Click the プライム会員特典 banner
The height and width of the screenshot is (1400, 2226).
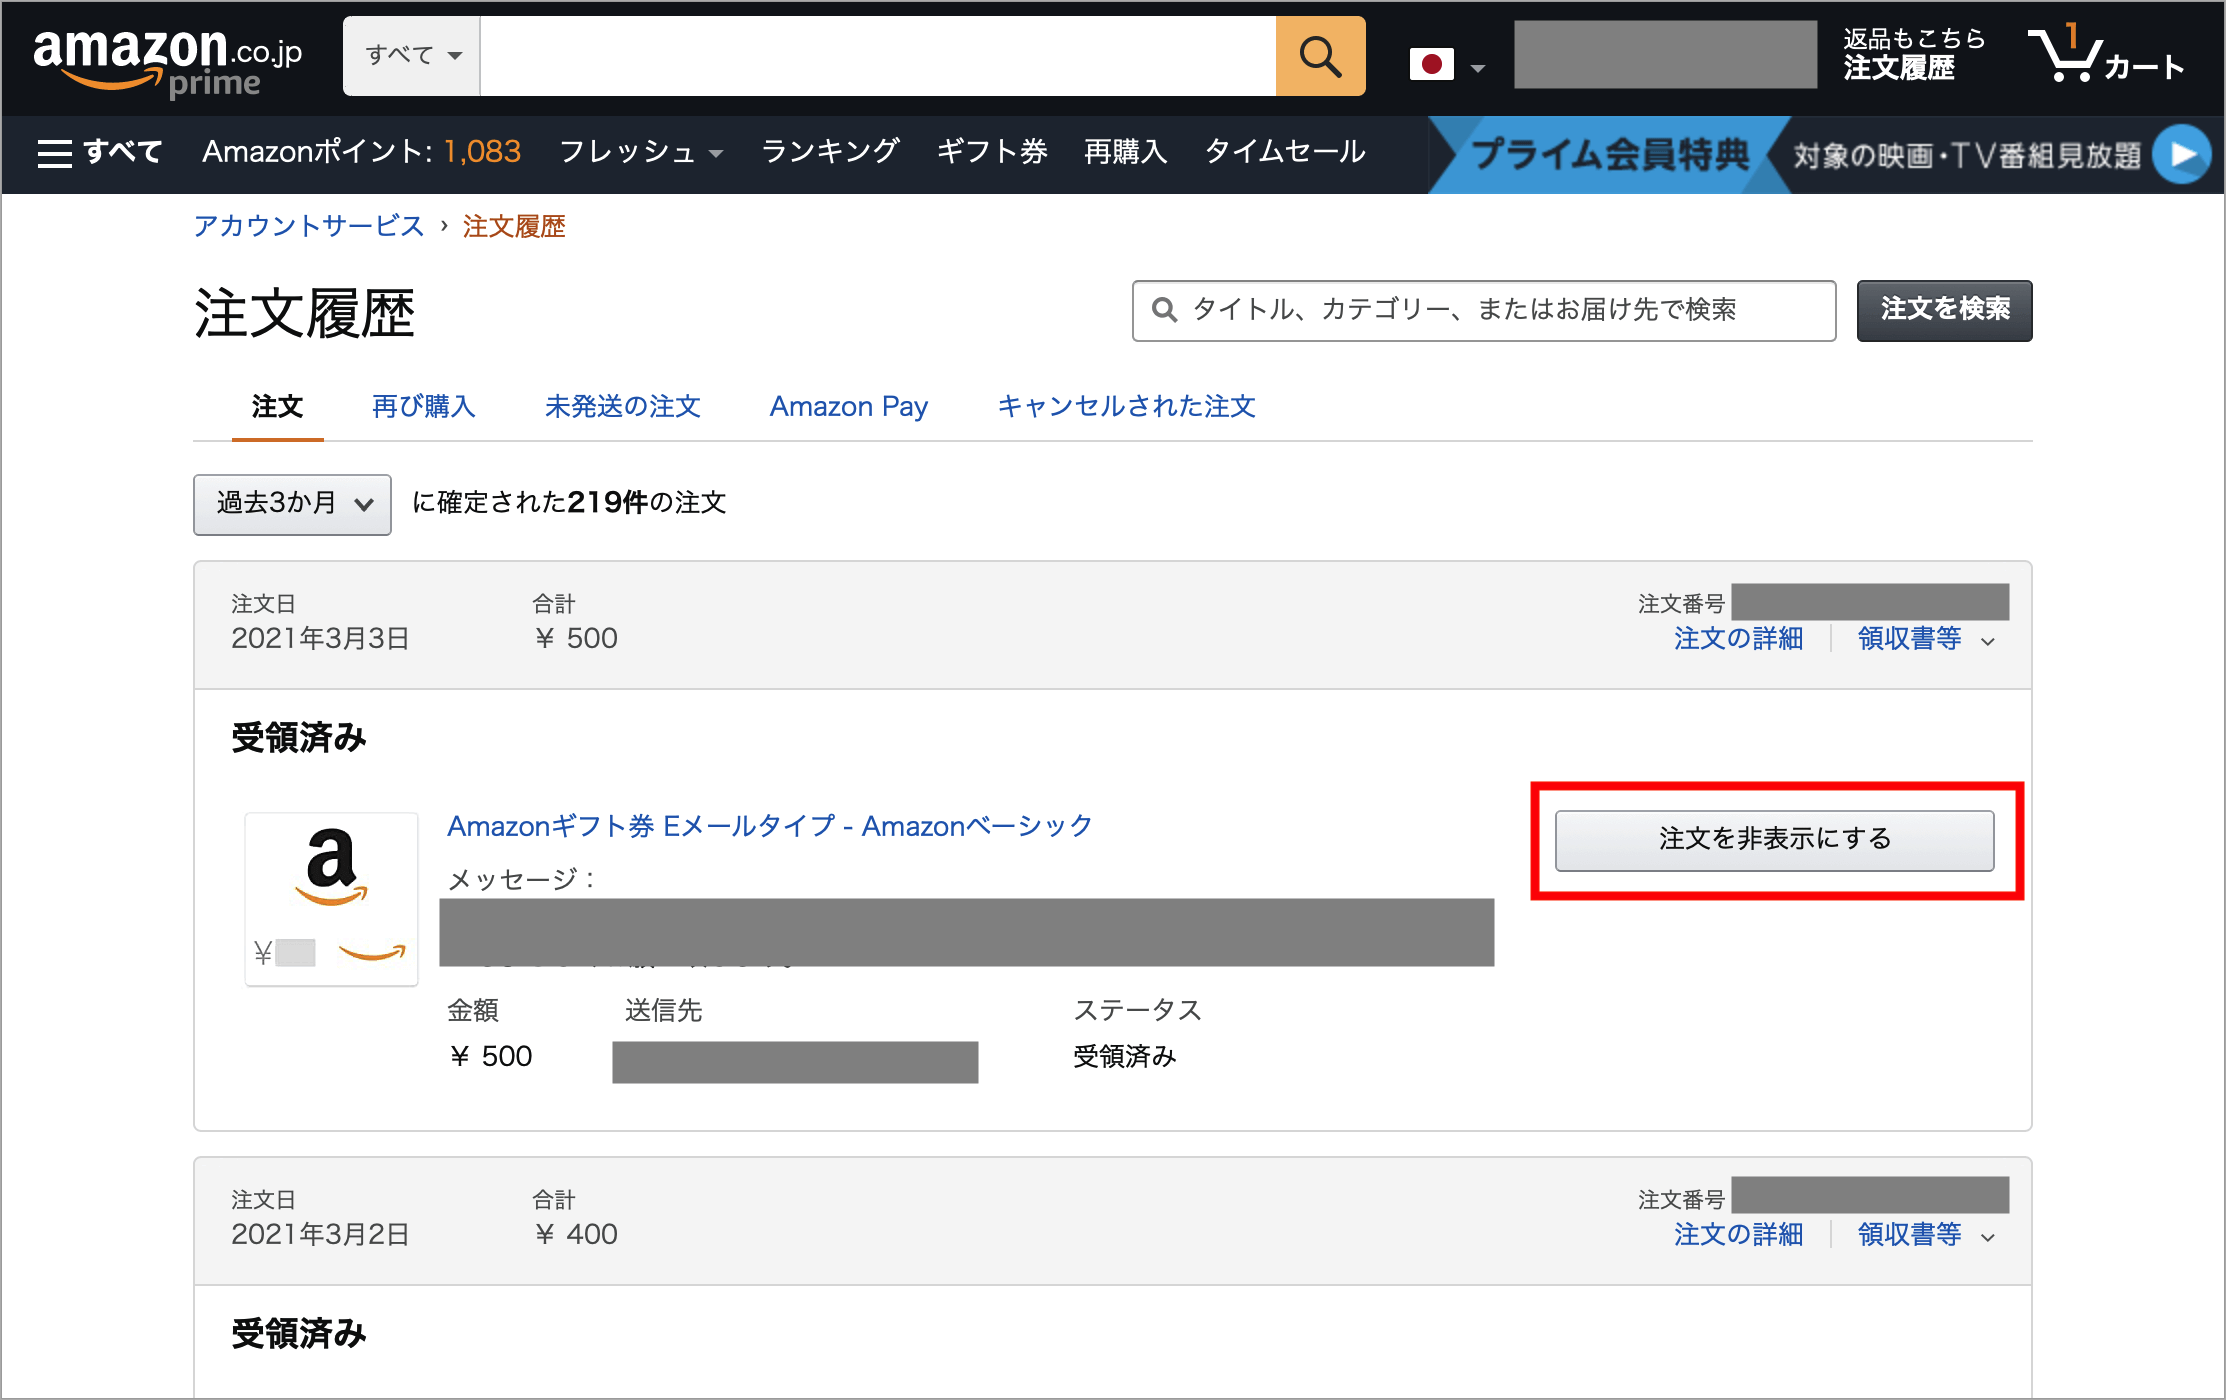[1609, 154]
